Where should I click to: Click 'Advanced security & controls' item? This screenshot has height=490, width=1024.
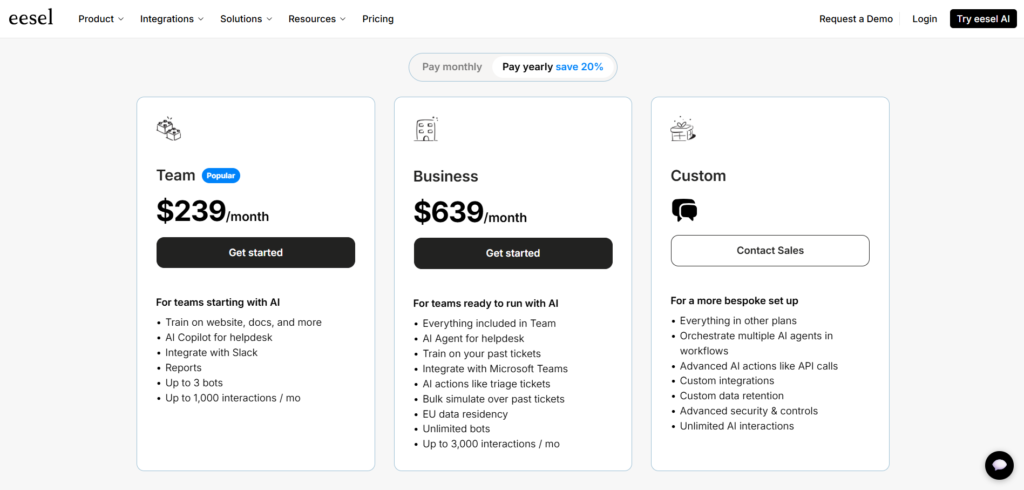(748, 410)
